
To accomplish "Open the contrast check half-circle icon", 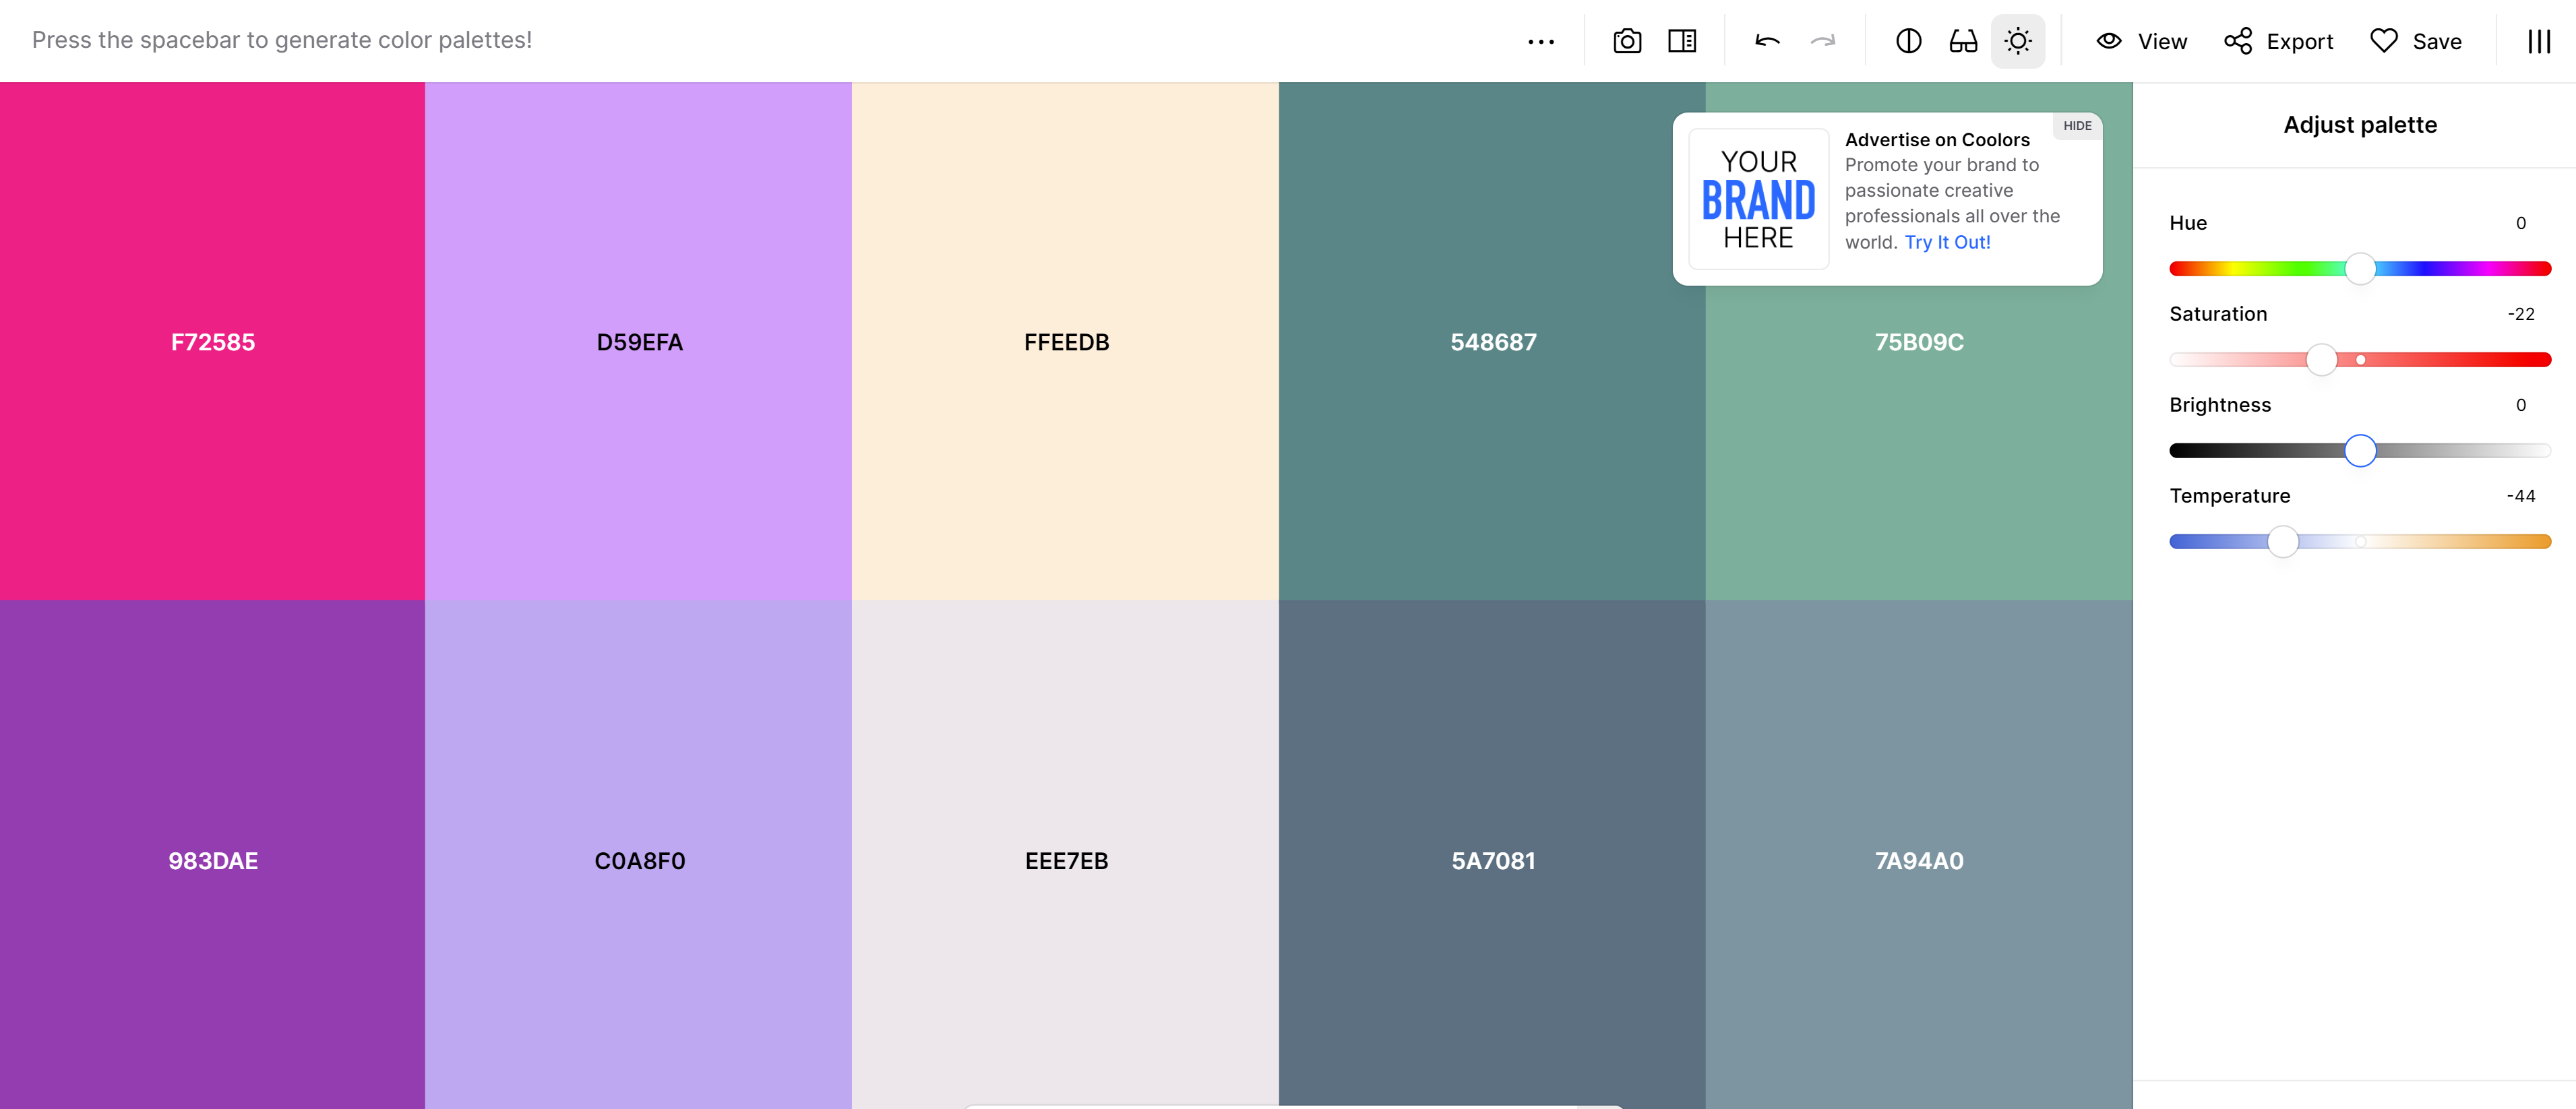I will 1908,41.
